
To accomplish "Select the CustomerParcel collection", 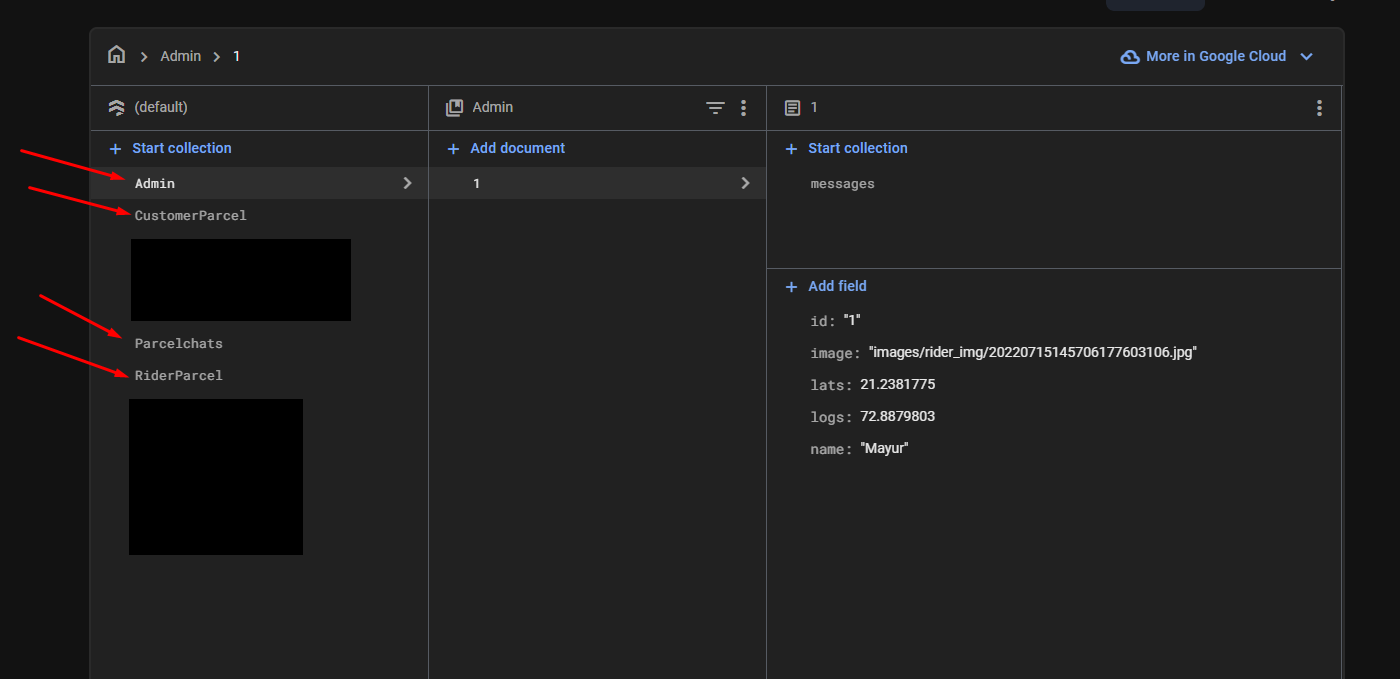I will click(x=190, y=215).
